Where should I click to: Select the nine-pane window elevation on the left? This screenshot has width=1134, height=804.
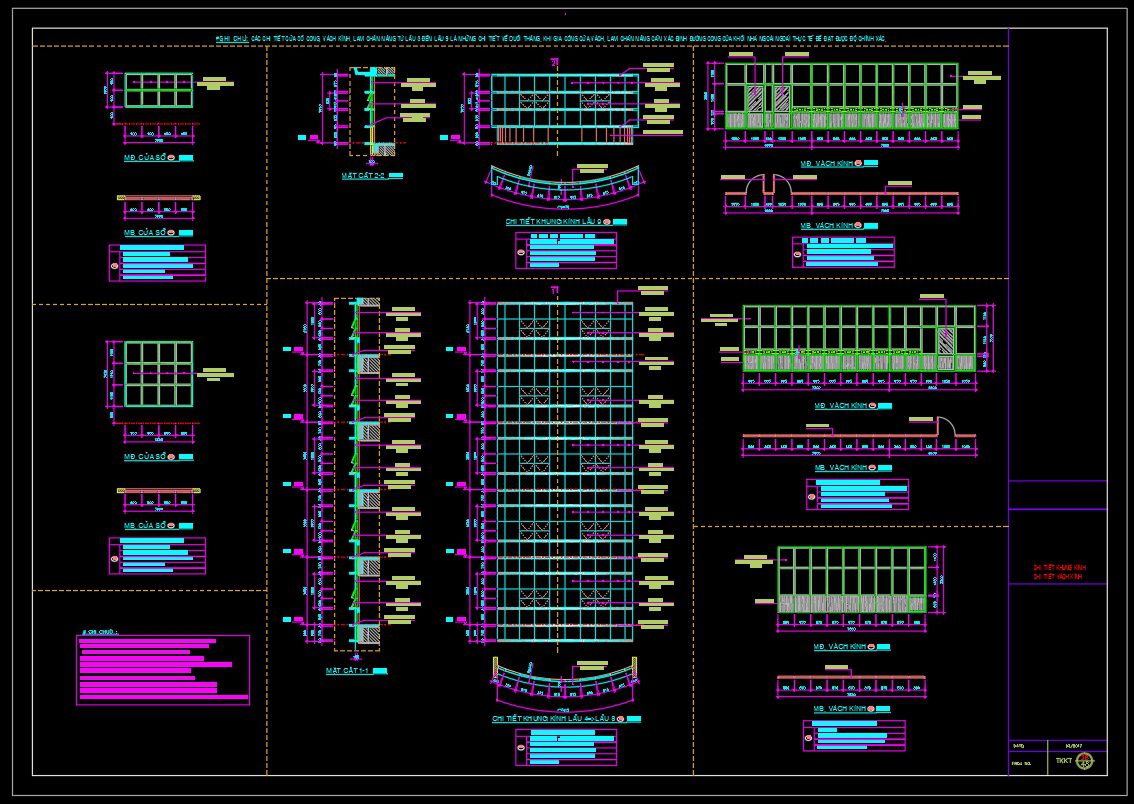(158, 374)
